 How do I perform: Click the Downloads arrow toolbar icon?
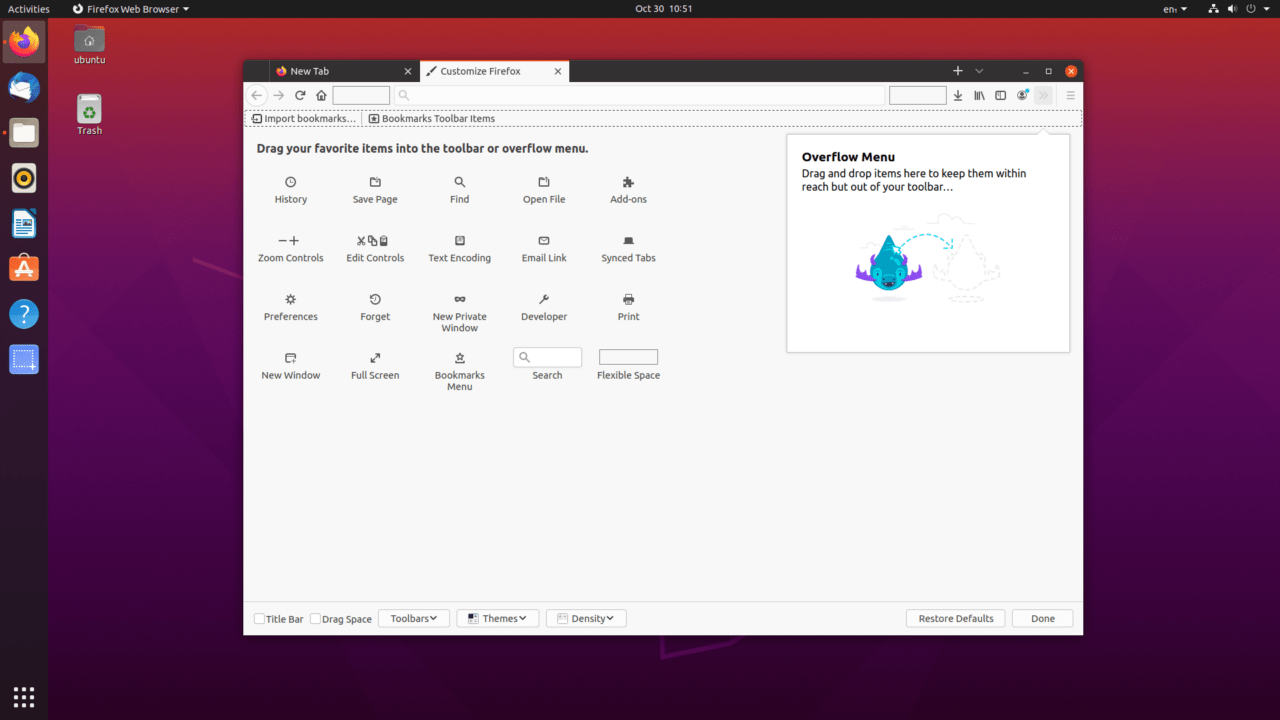pyautogui.click(x=958, y=95)
